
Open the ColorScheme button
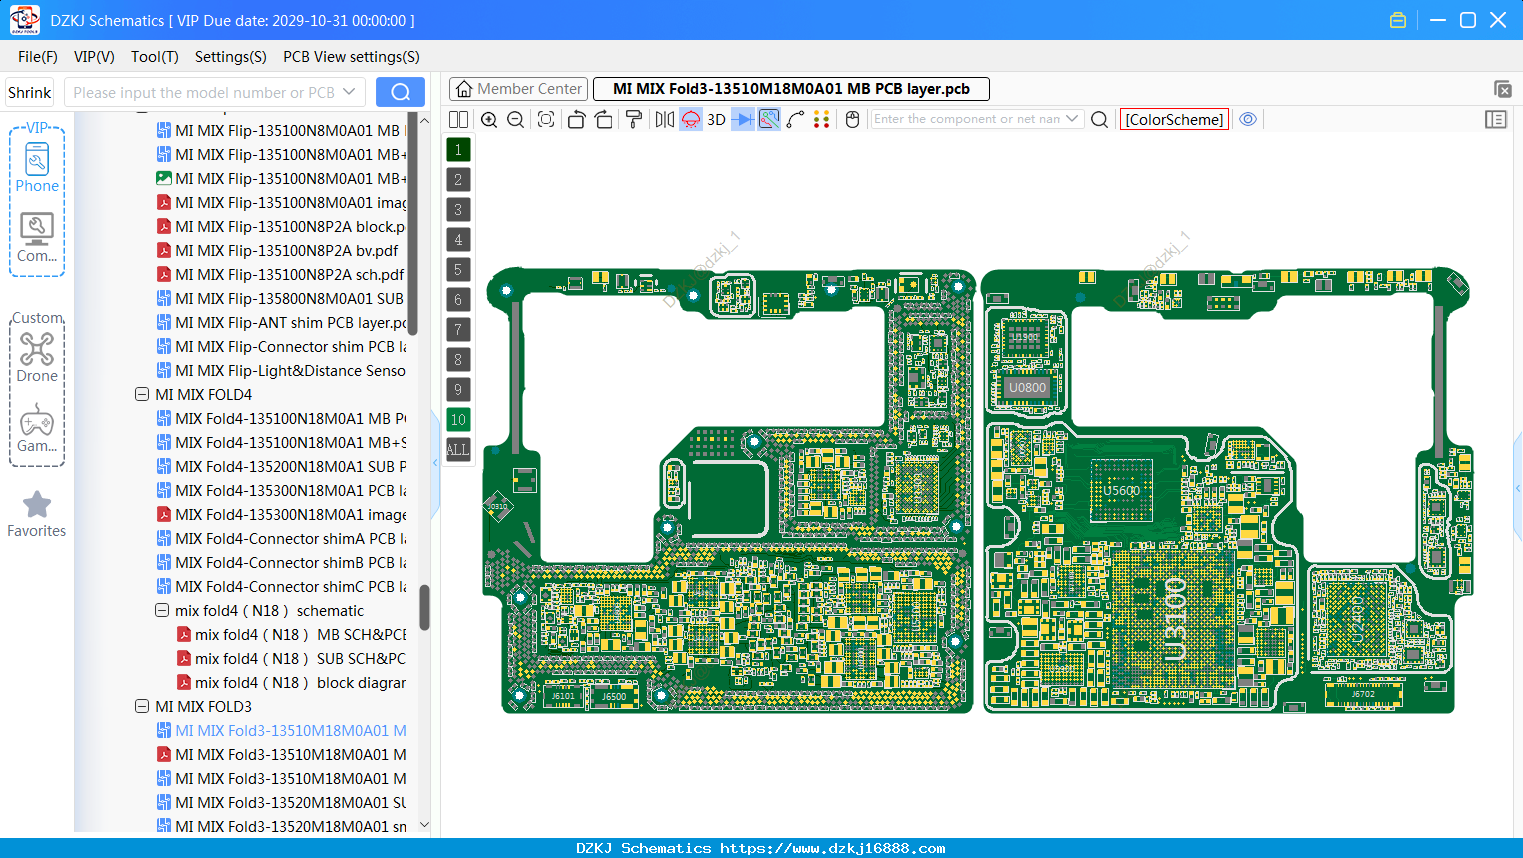click(1174, 119)
